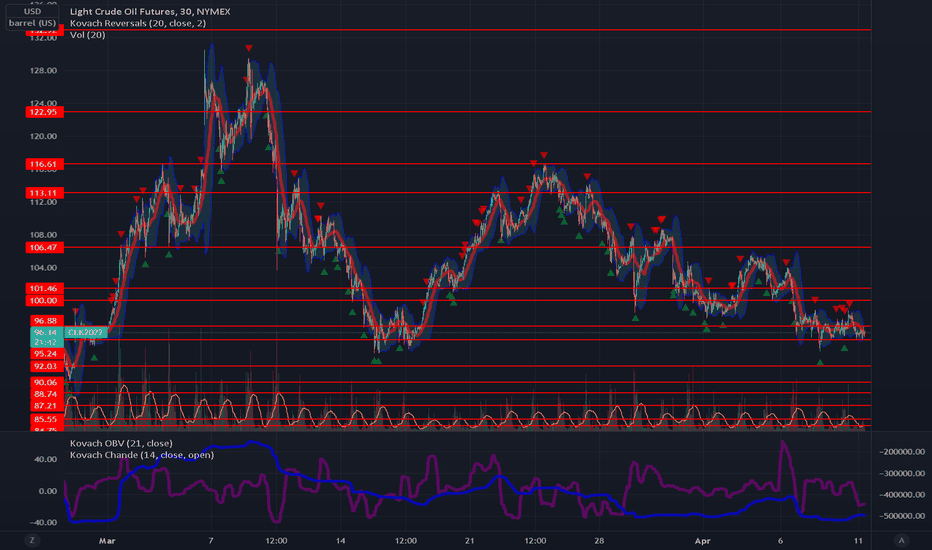This screenshot has height=550, width=932.
Task: Click the CLK2022 symbol tag
Action: pyautogui.click(x=86, y=332)
